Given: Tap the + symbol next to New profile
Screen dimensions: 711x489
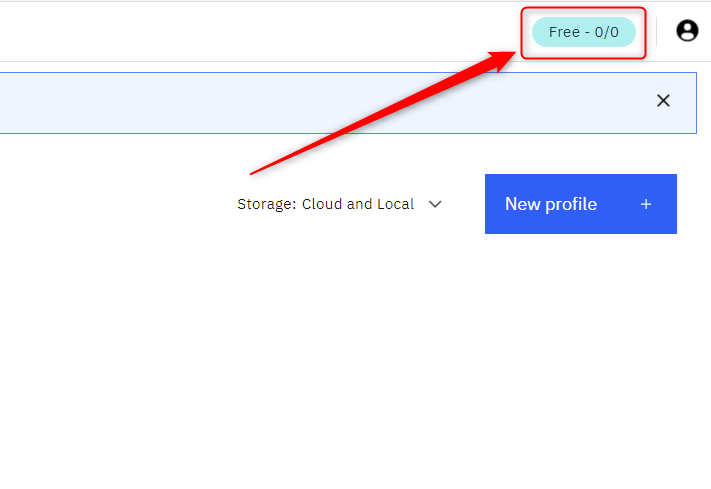Looking at the screenshot, I should [x=646, y=204].
